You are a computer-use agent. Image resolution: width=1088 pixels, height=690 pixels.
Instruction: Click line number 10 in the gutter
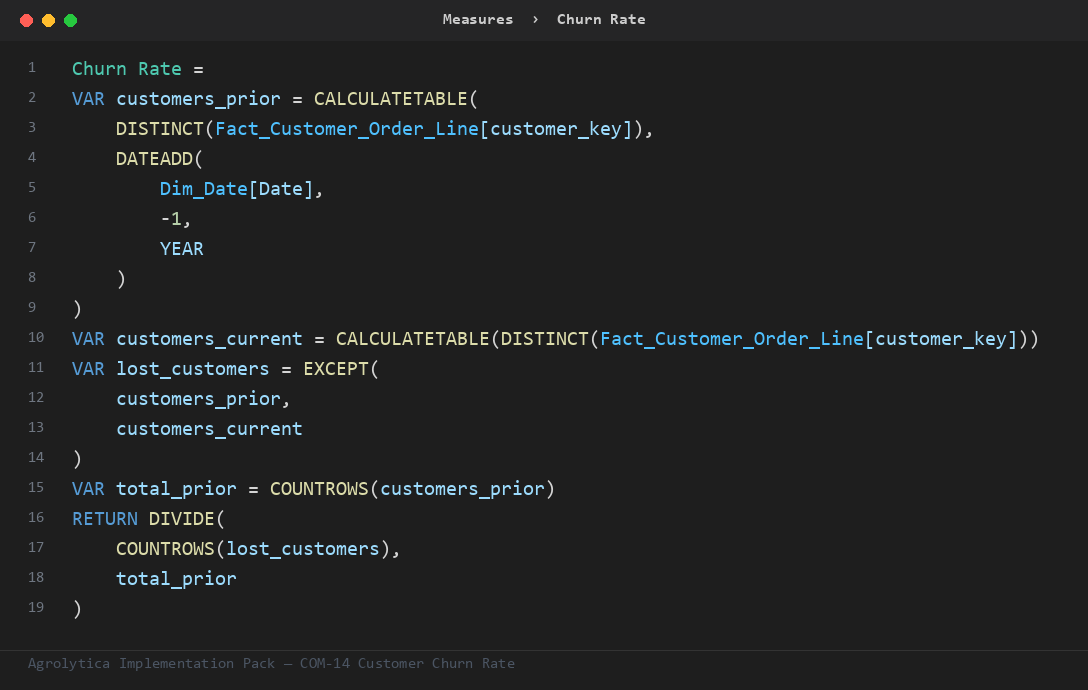[x=36, y=337]
